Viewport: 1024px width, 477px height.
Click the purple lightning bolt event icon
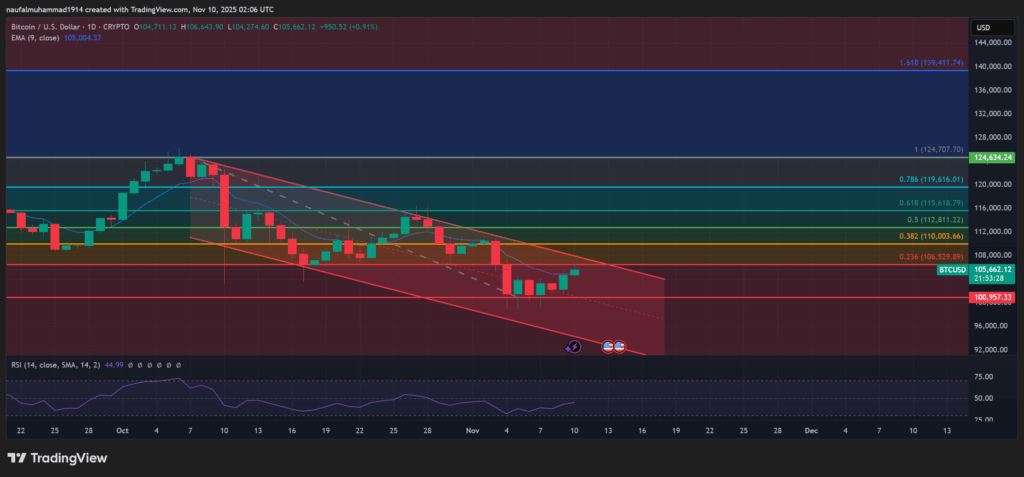pos(573,346)
